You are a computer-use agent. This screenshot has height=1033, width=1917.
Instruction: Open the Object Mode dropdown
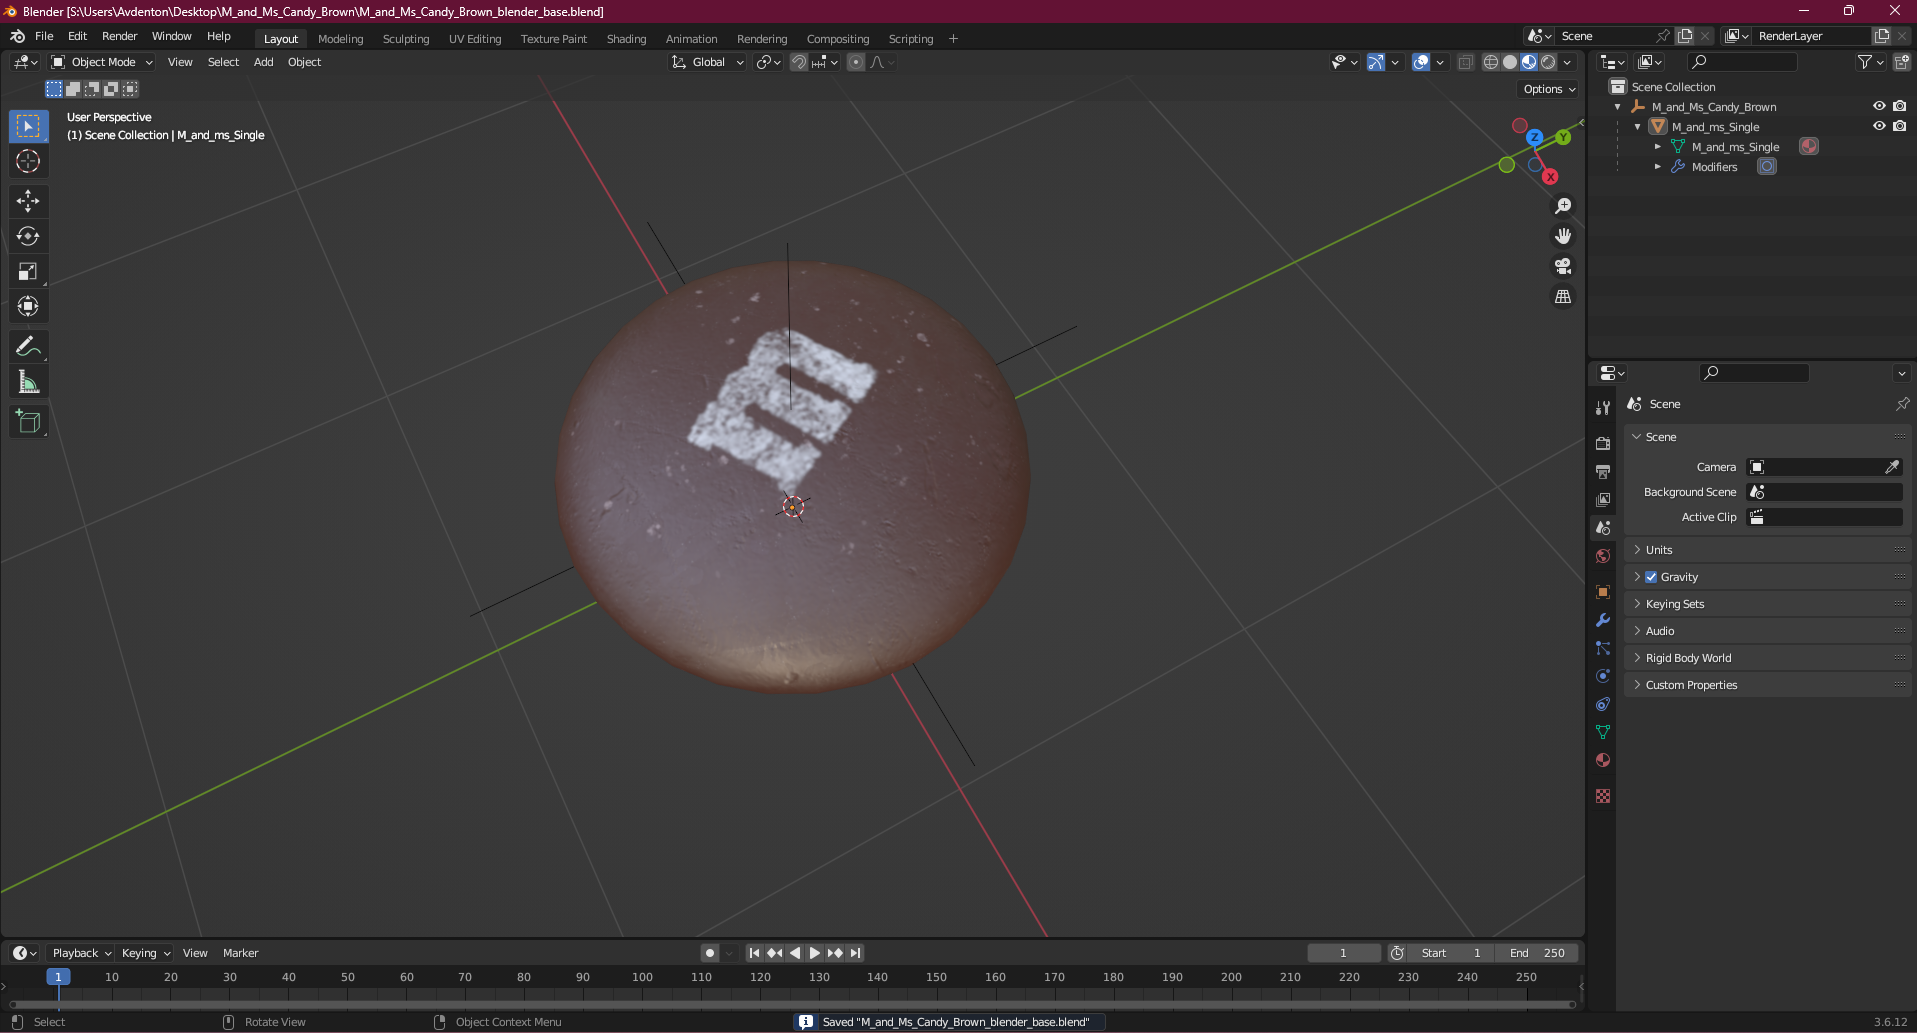(x=102, y=62)
